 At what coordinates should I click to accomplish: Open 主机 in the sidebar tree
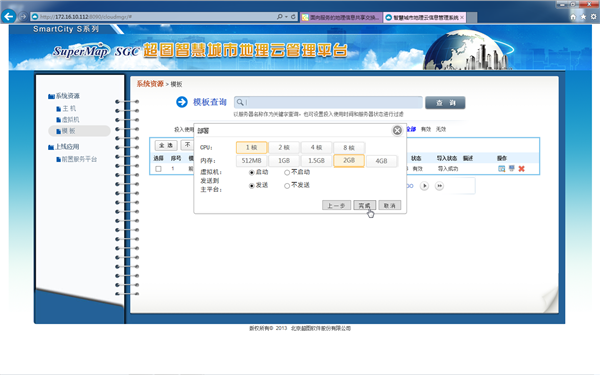click(69, 109)
